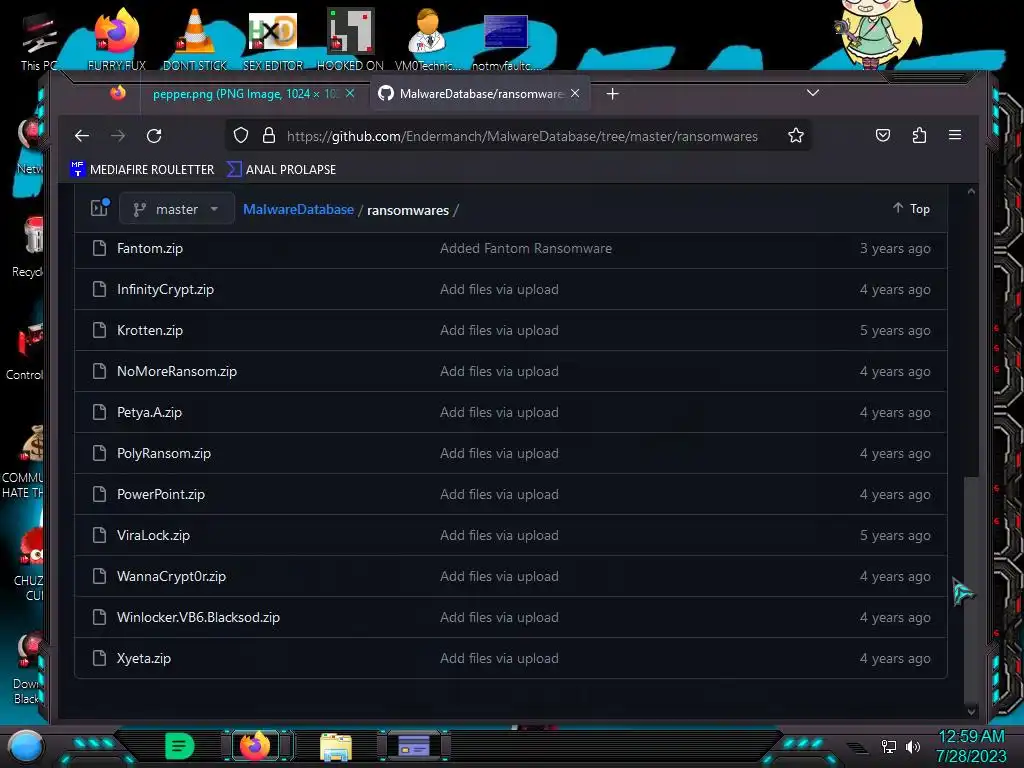Click file icon beside Xyeta.zip
Screen dimensions: 1024x768
(99, 658)
